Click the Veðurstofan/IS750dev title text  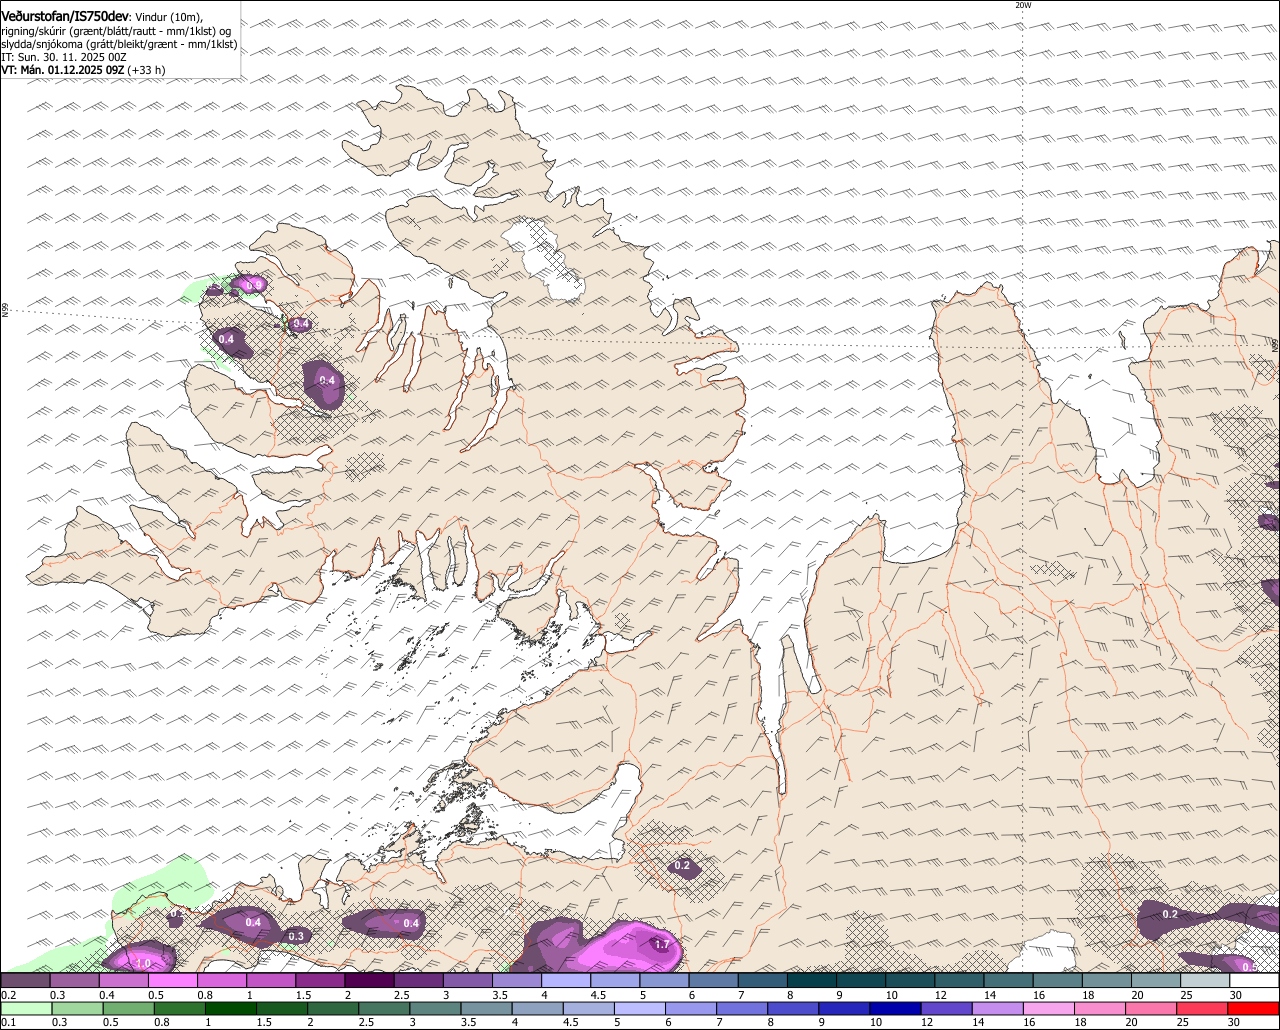[x=65, y=16]
